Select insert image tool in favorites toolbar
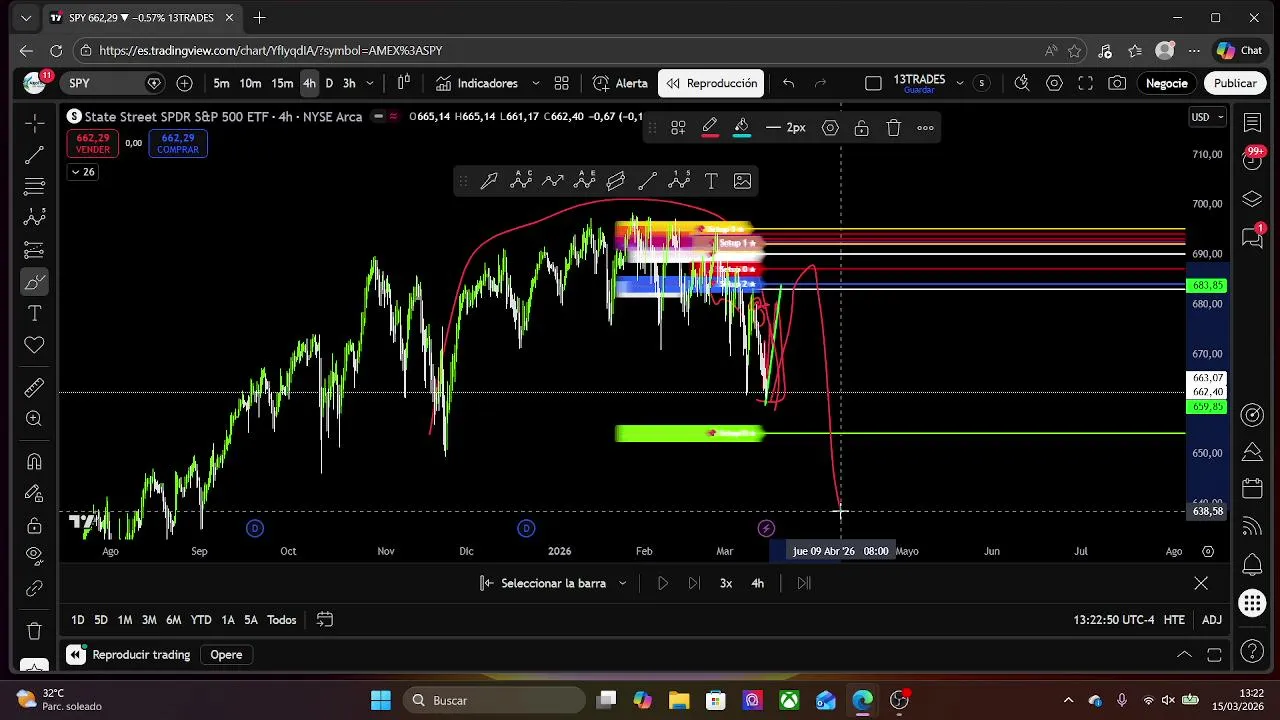1280x720 pixels. pyautogui.click(x=742, y=181)
